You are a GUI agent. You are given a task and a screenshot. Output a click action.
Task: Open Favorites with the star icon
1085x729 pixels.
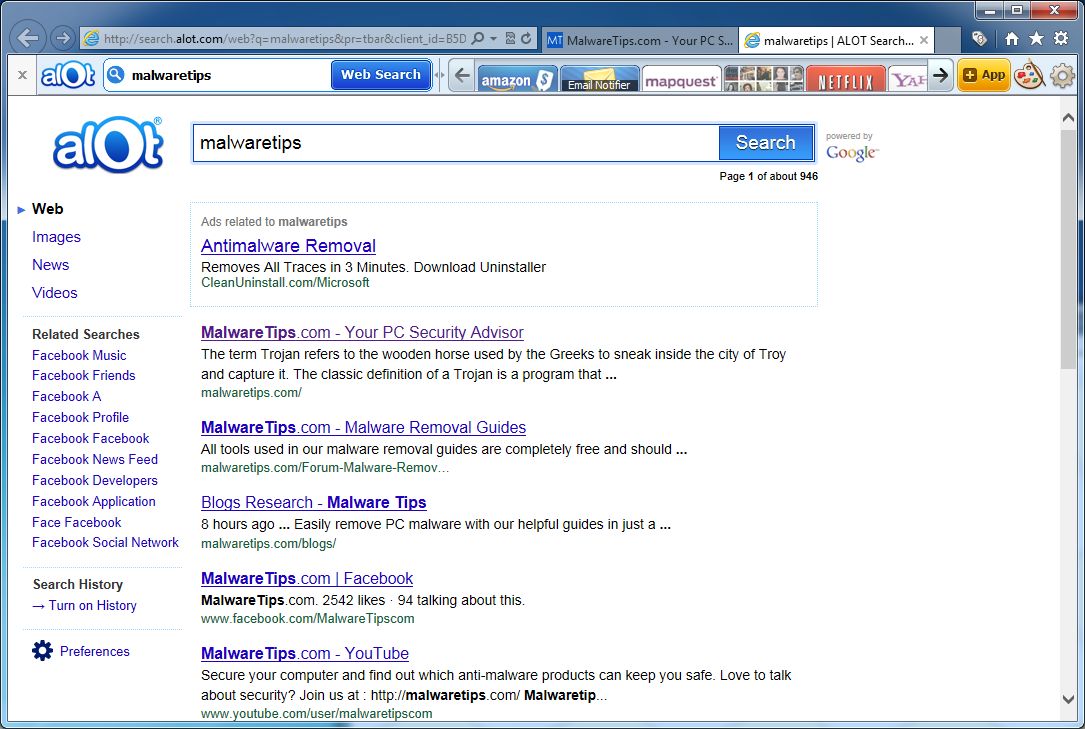1036,39
